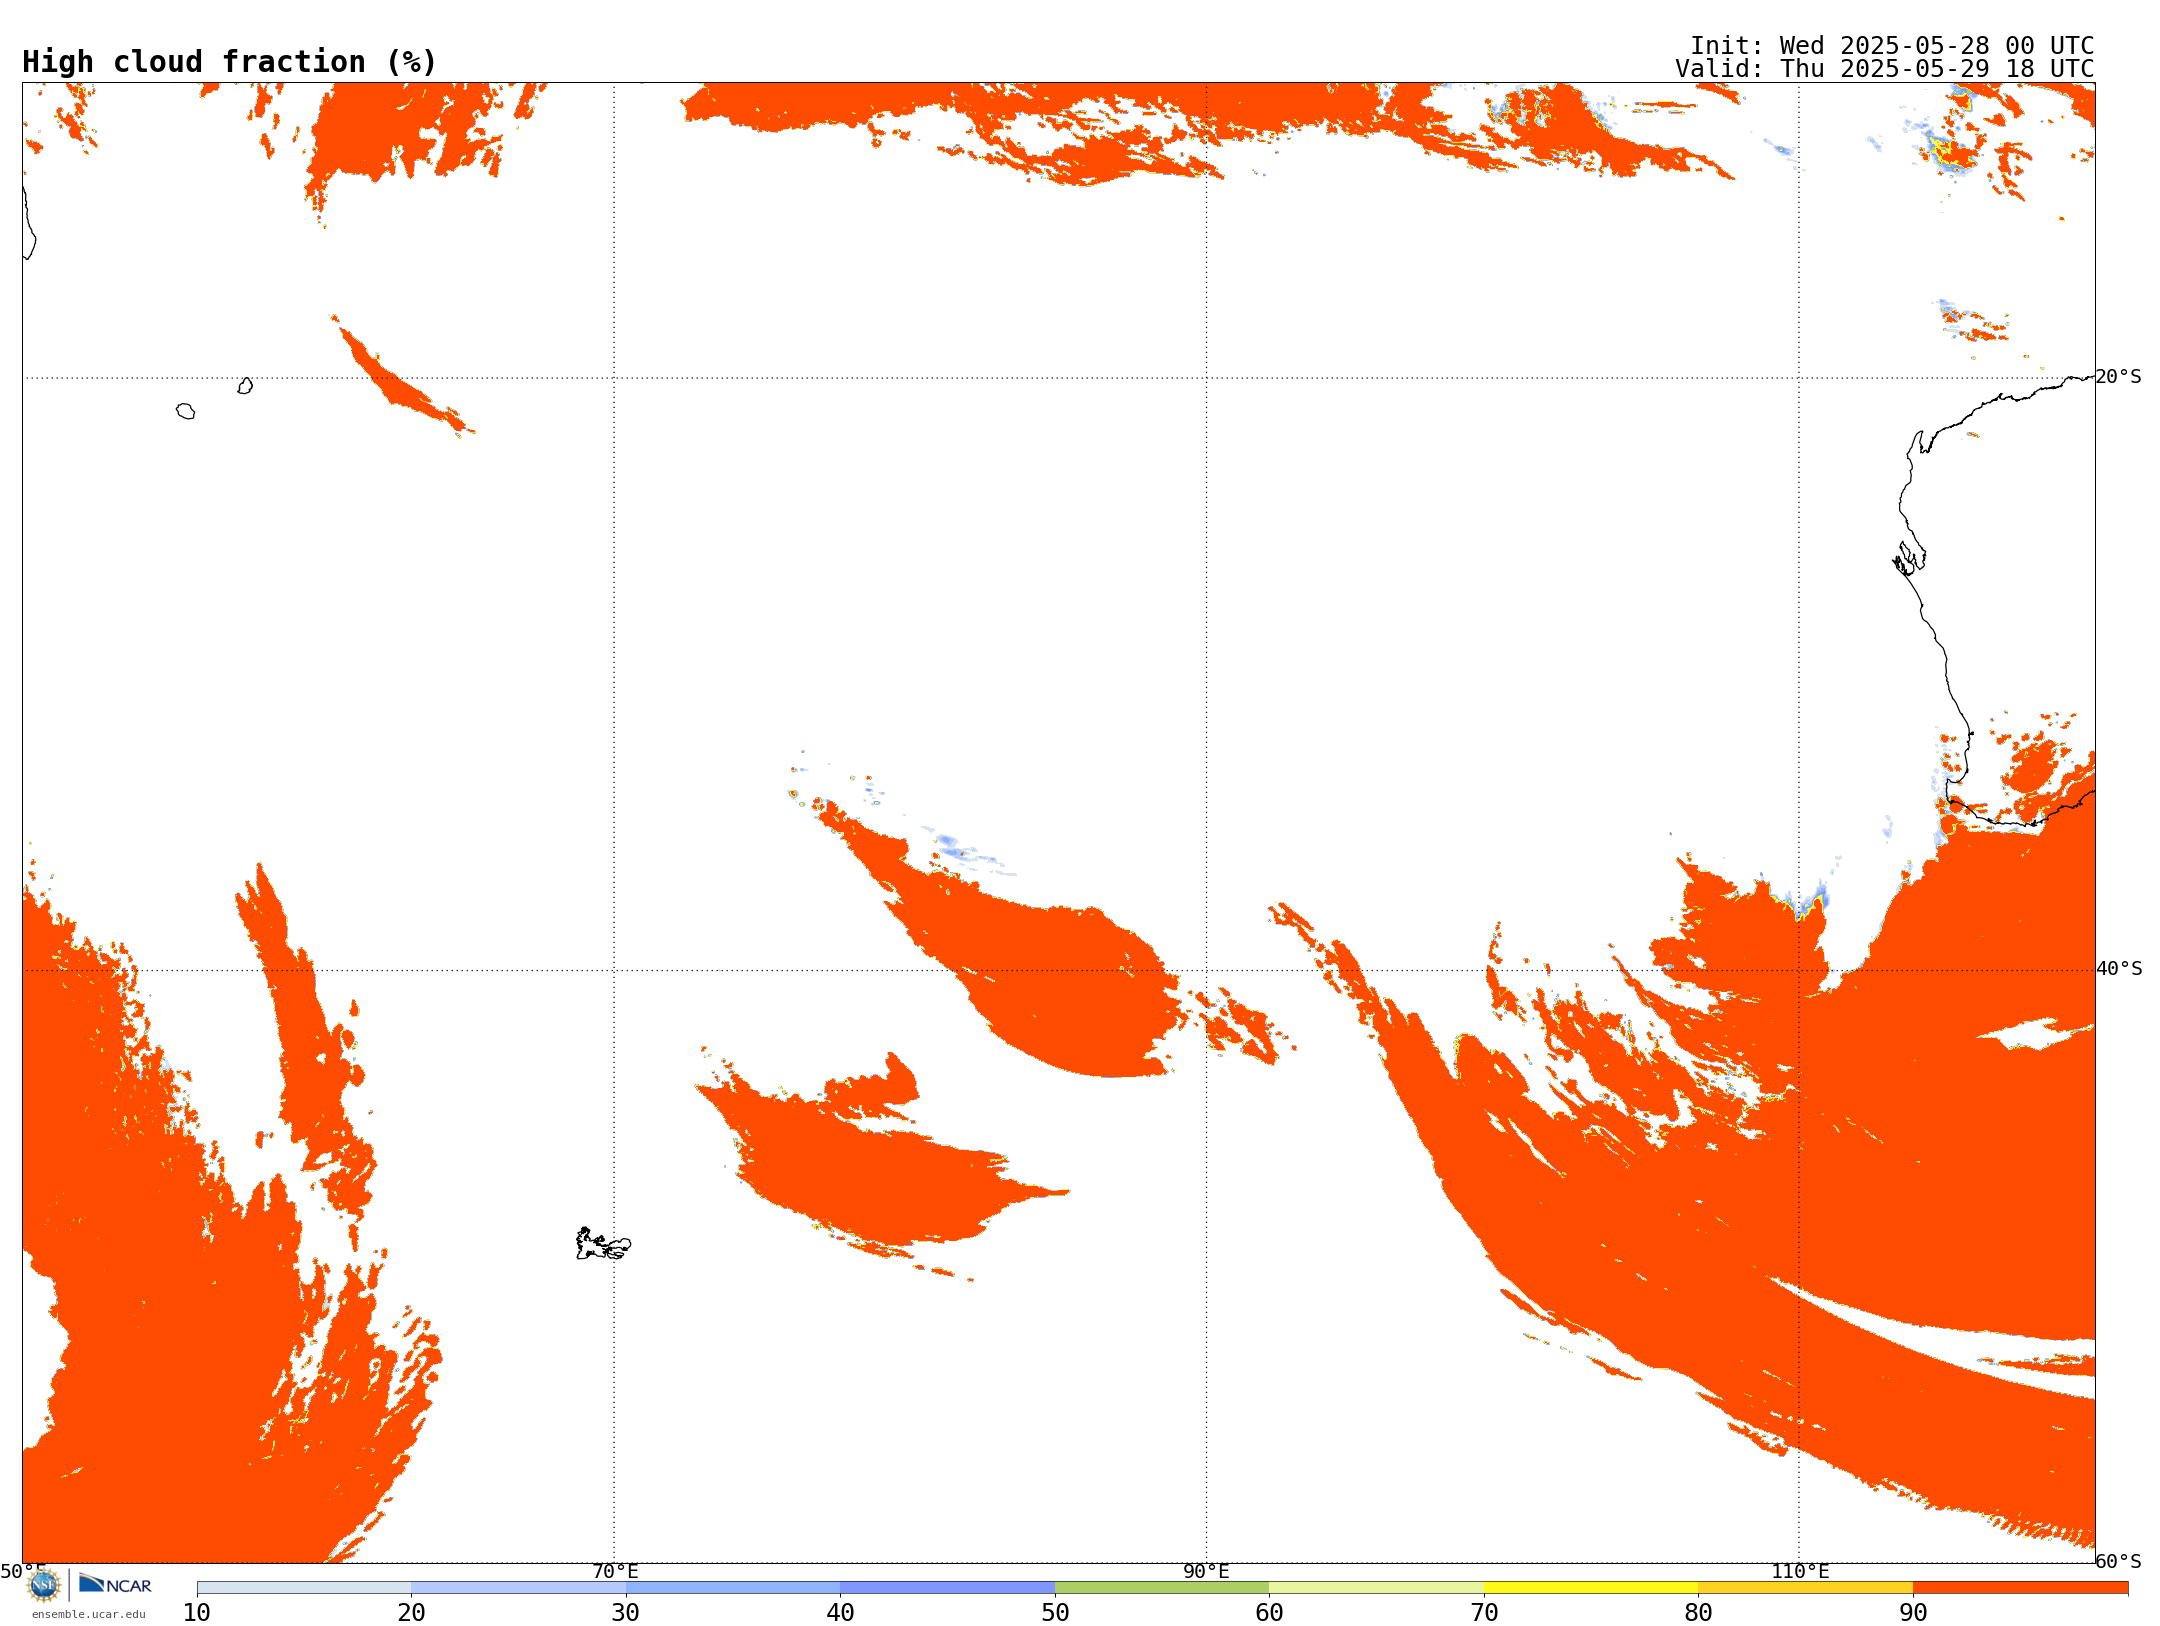This screenshot has height=1626, width=2160.
Task: Click the NCAR logo
Action: (115, 1585)
